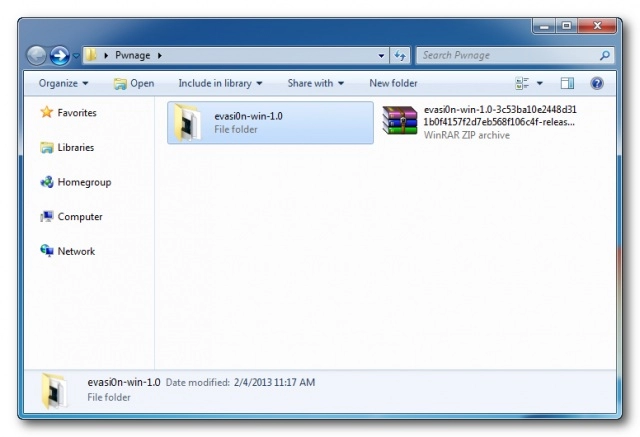Select Network in navigation pane
The width and height of the screenshot is (640, 437).
pos(76,251)
